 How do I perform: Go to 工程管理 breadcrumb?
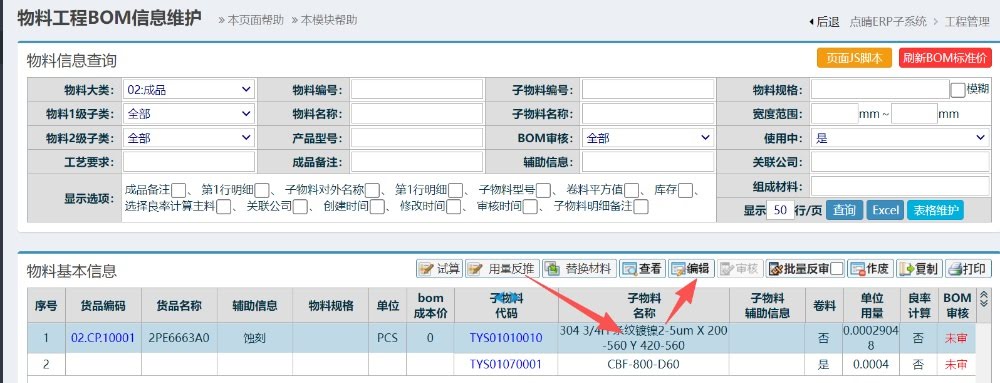click(x=967, y=22)
